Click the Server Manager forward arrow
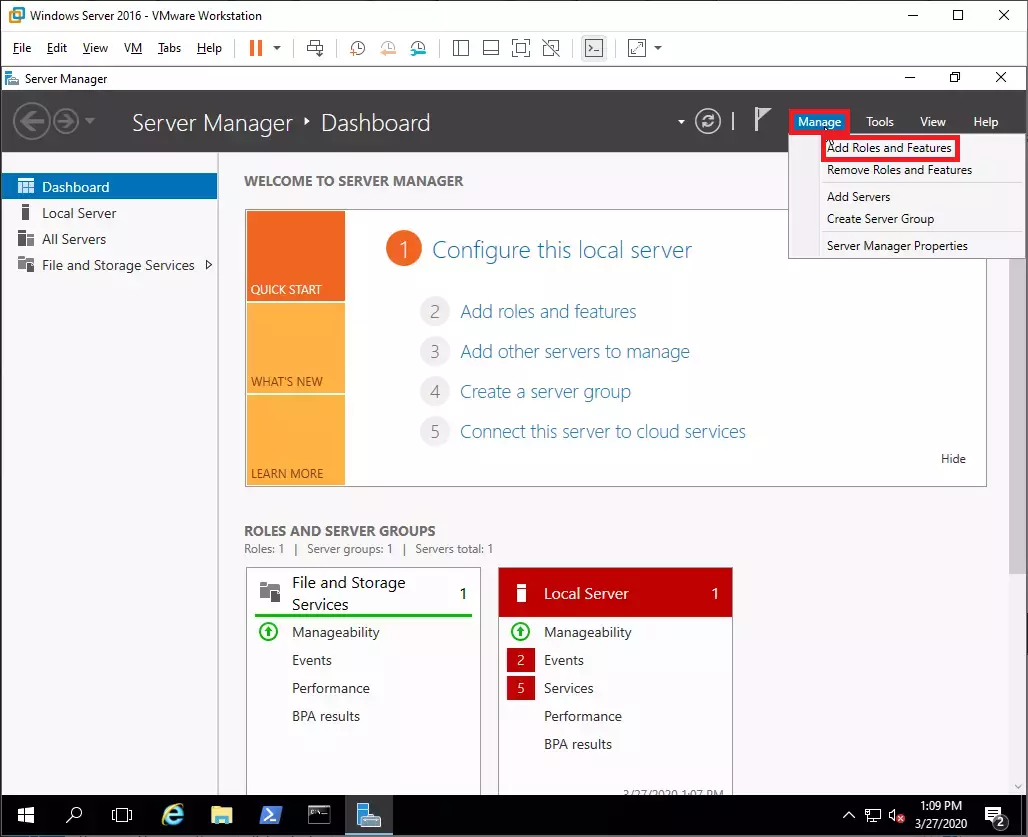This screenshot has height=837, width=1028. 66,121
